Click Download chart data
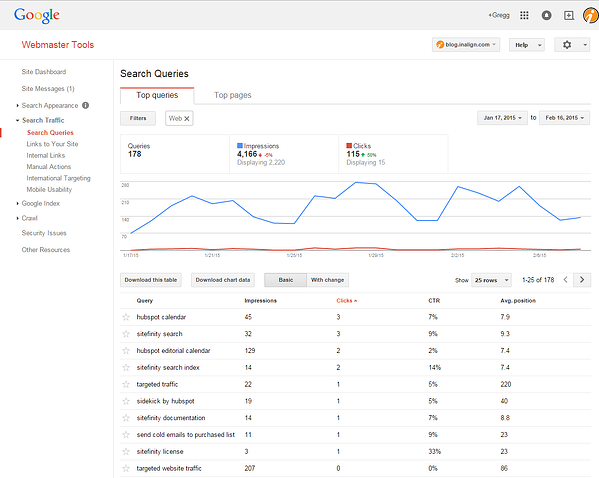This screenshot has width=599, height=478. pyautogui.click(x=223, y=280)
